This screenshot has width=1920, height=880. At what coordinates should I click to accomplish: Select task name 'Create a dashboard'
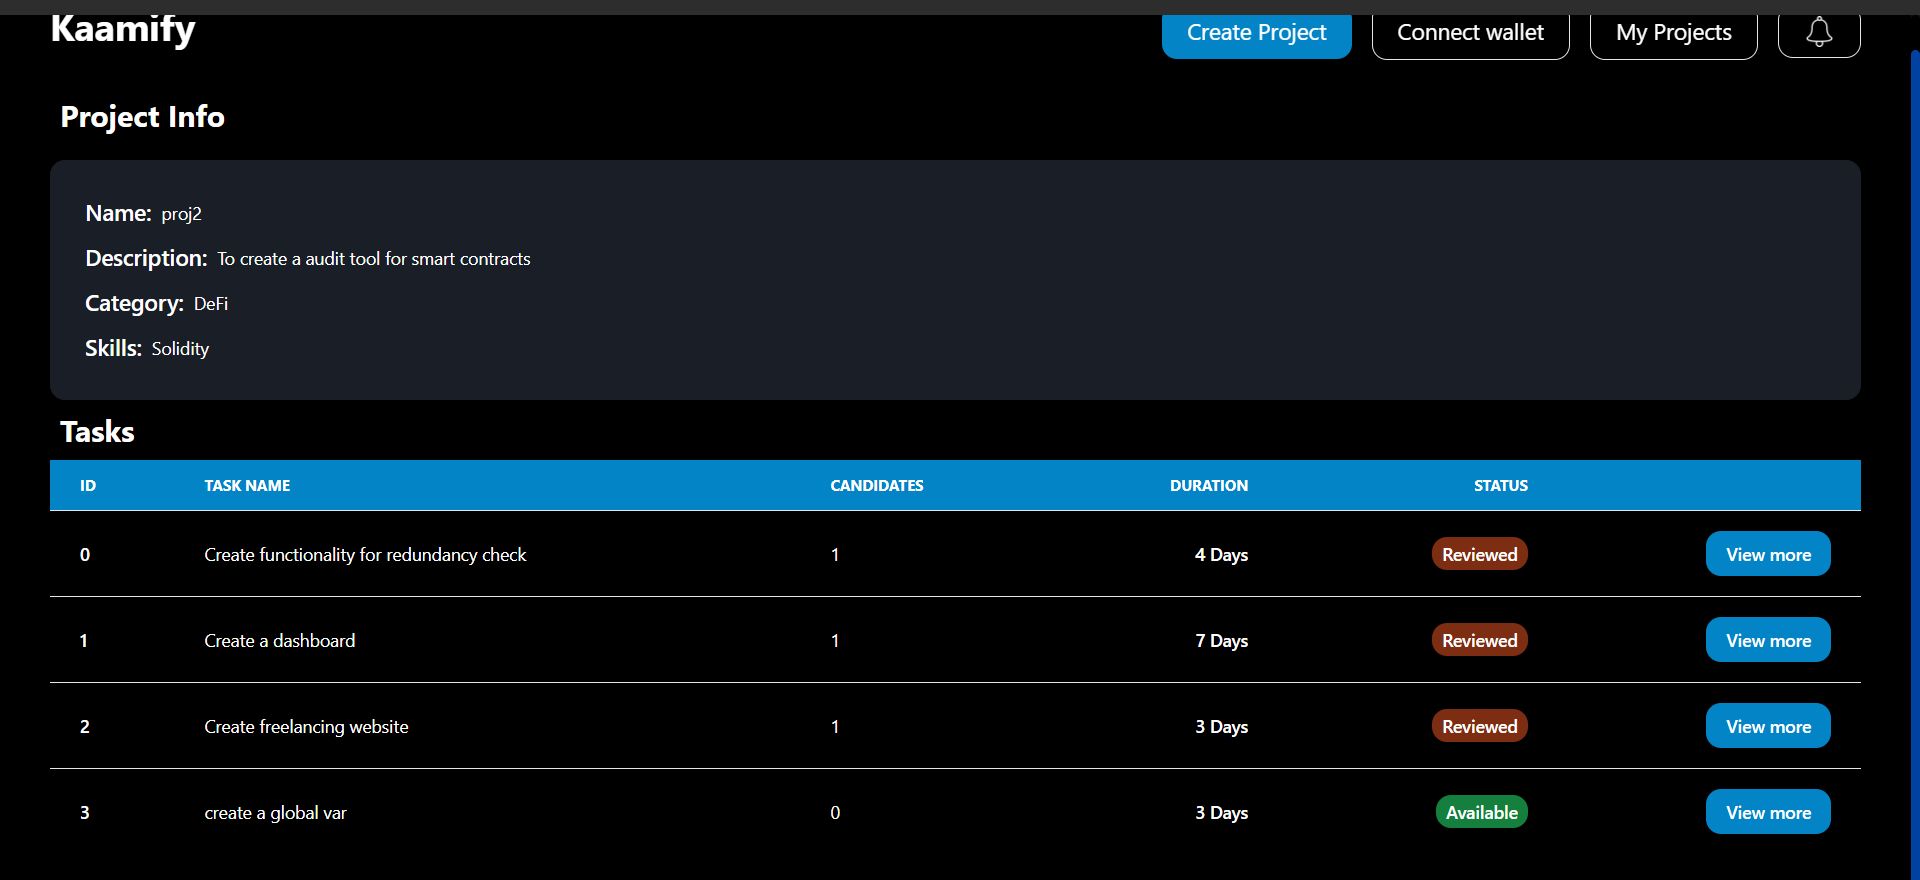point(280,641)
